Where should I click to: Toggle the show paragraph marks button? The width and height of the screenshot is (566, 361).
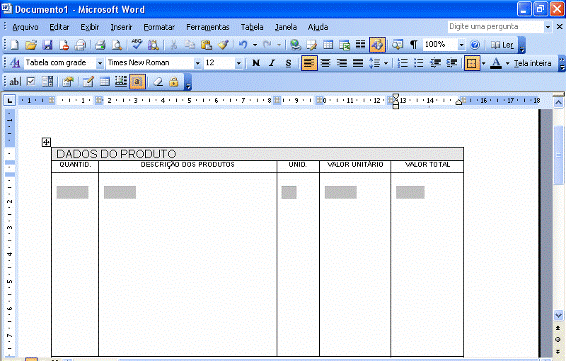[413, 45]
